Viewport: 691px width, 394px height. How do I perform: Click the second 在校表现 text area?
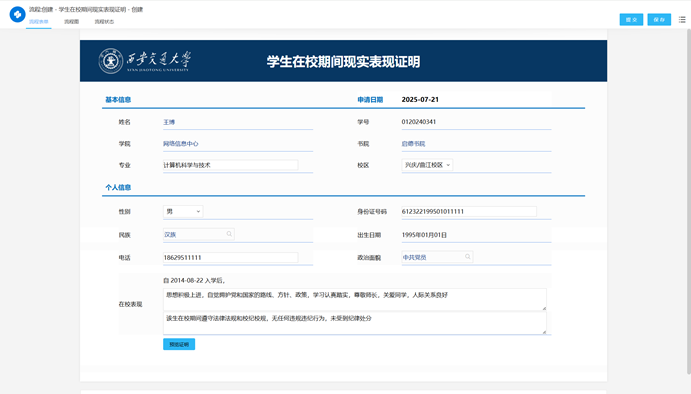[x=355, y=323]
